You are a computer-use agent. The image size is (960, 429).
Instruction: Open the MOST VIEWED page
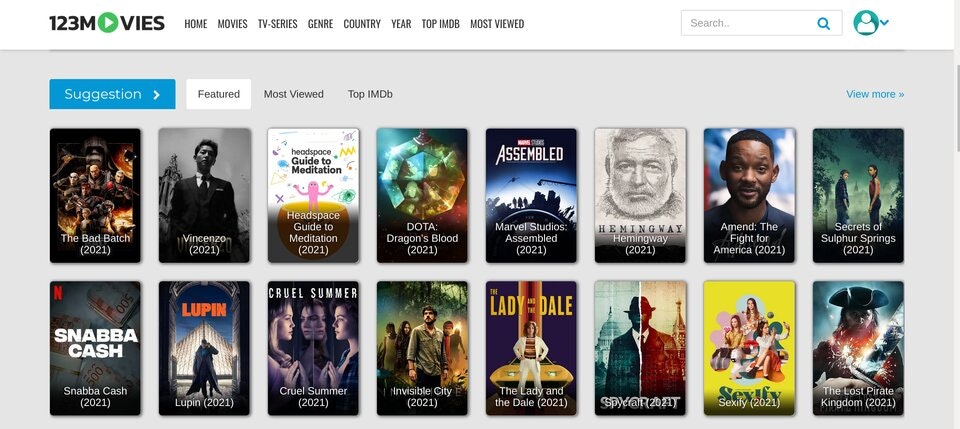(x=497, y=24)
